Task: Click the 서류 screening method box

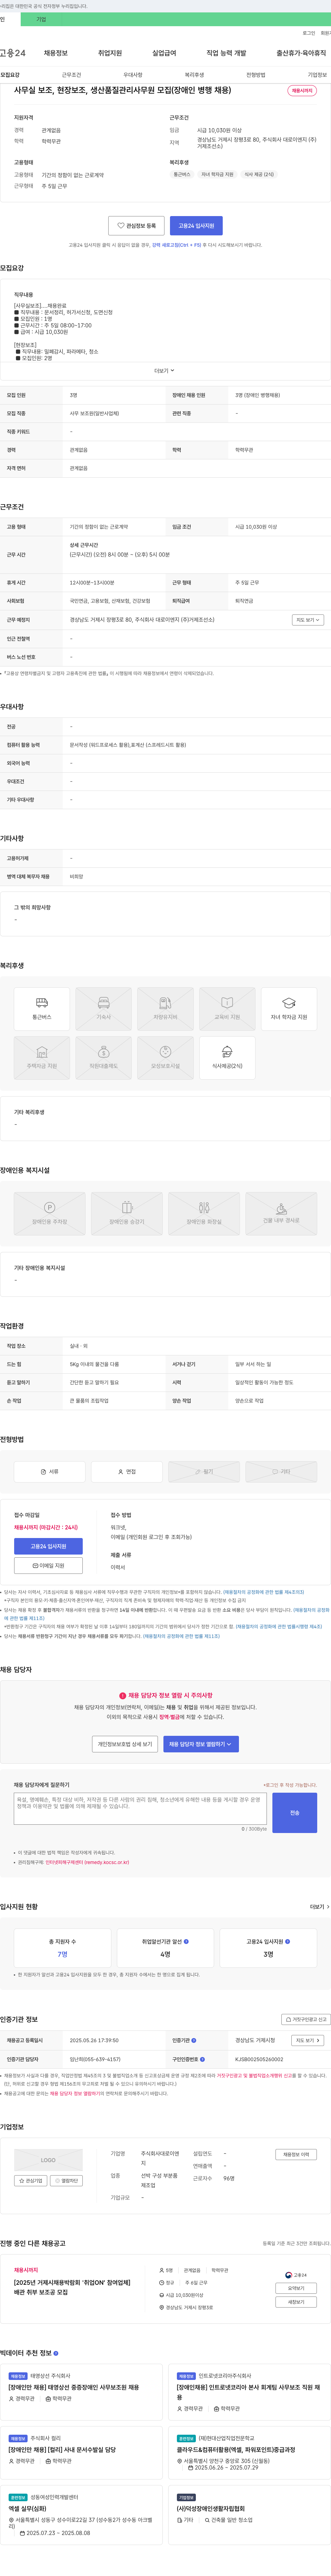Action: point(50,1471)
